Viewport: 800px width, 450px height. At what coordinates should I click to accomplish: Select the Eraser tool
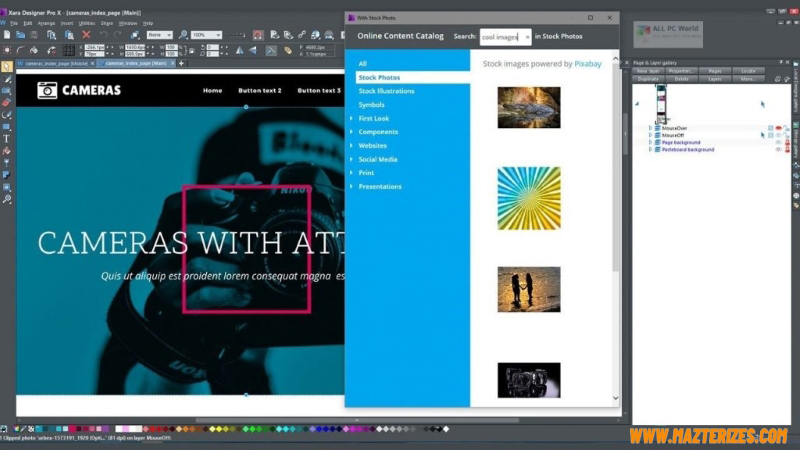point(7,103)
